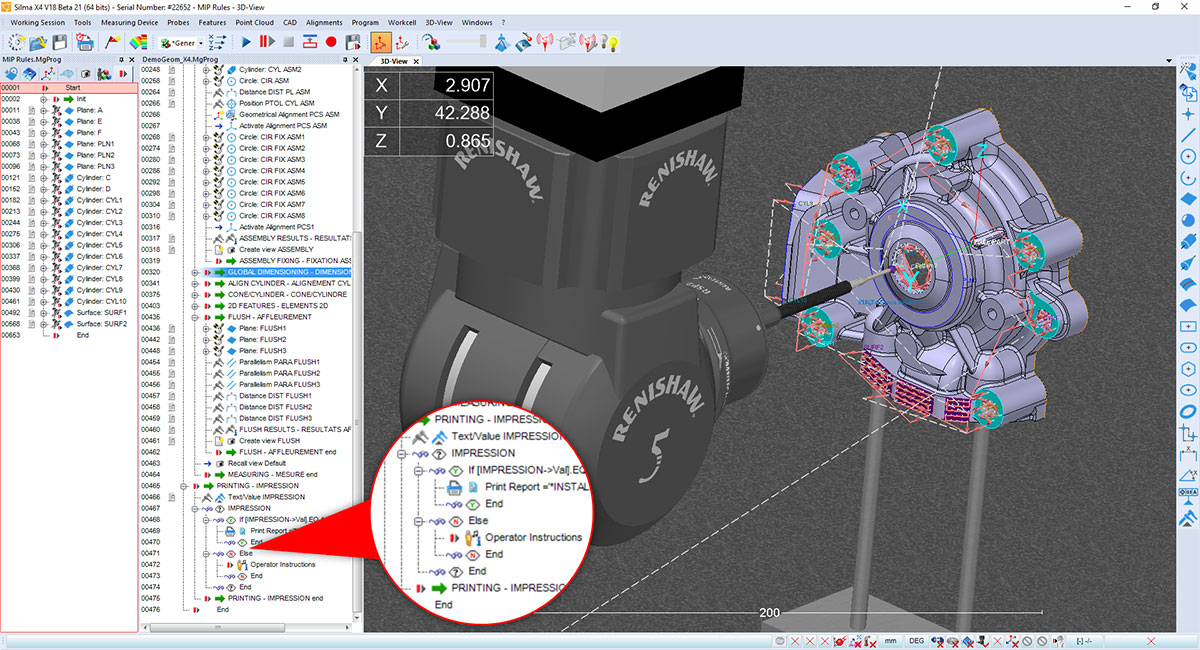Open the Probes menu
Viewport: 1200px width, 650px height.
tap(178, 21)
